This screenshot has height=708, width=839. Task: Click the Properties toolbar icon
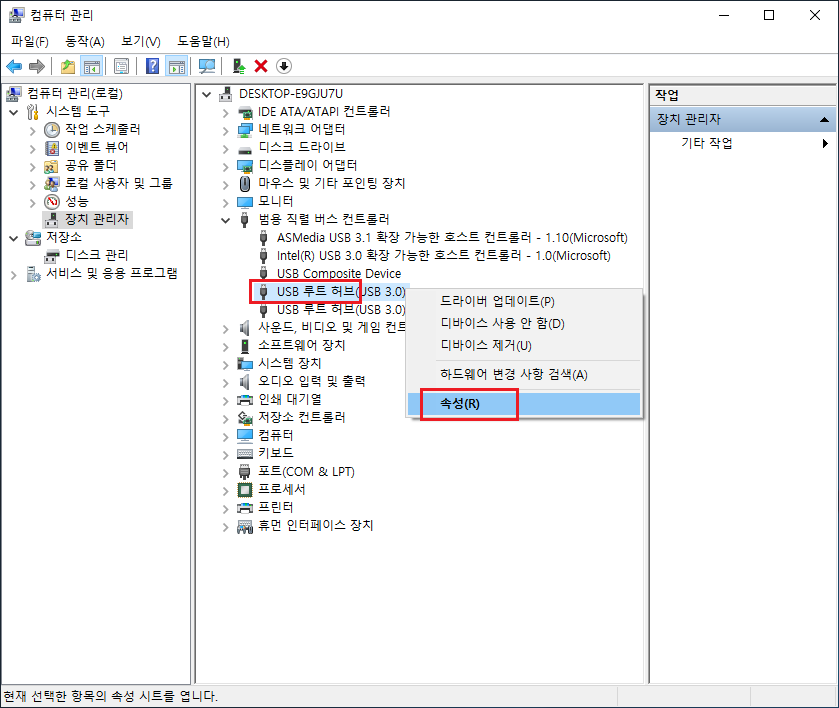tap(121, 66)
